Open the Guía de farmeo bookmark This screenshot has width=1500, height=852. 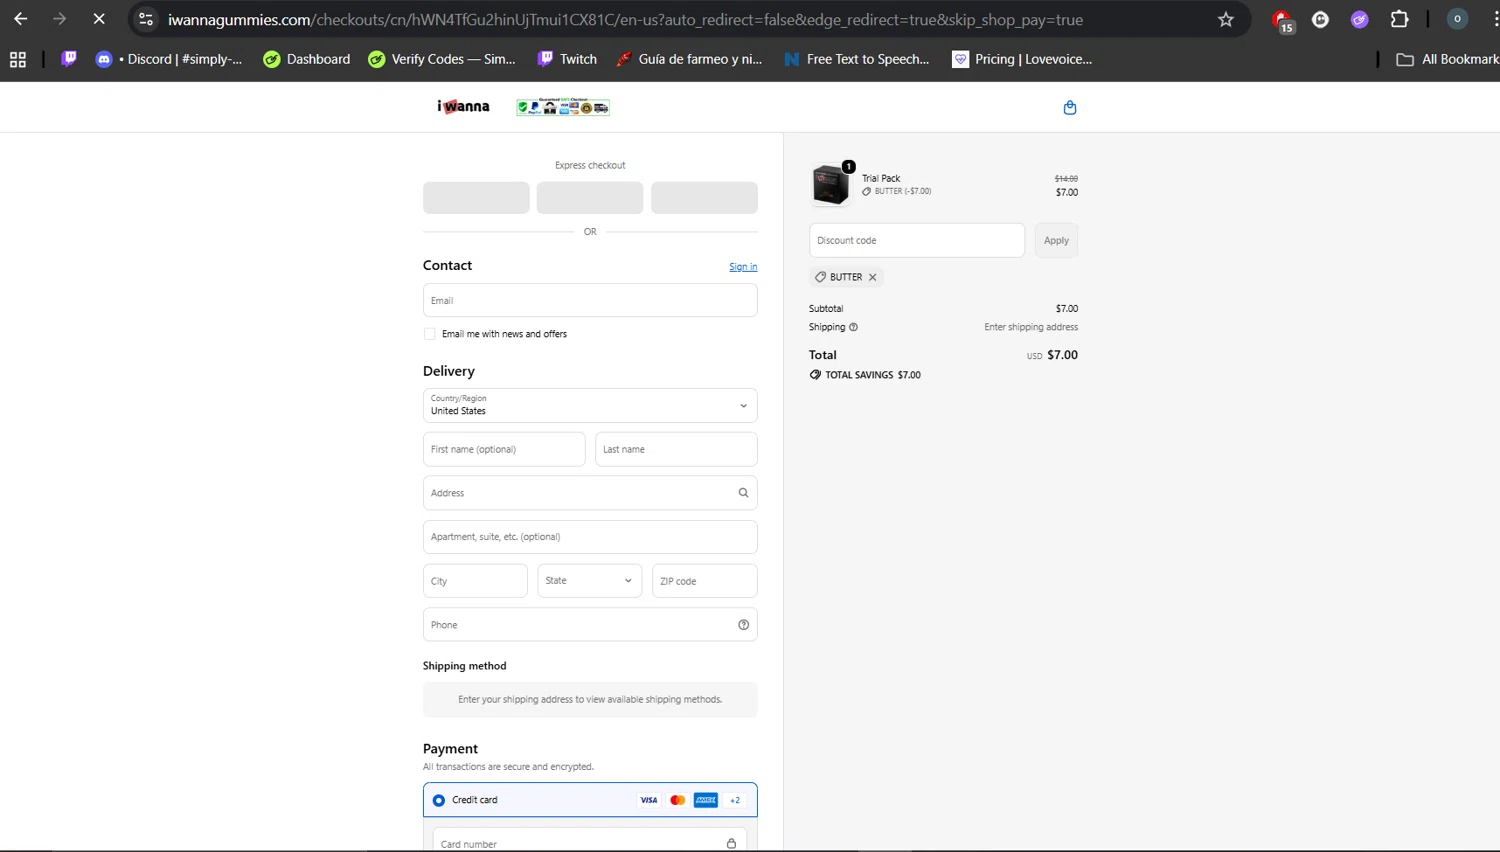pyautogui.click(x=689, y=59)
